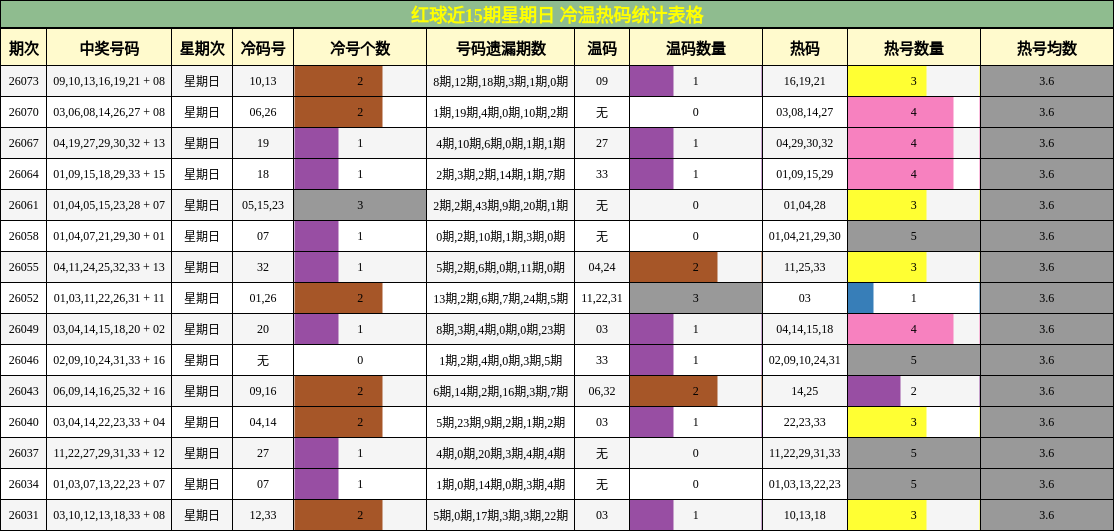Click winning numbers 04,19,27,29,30,32 + 13

(109, 143)
